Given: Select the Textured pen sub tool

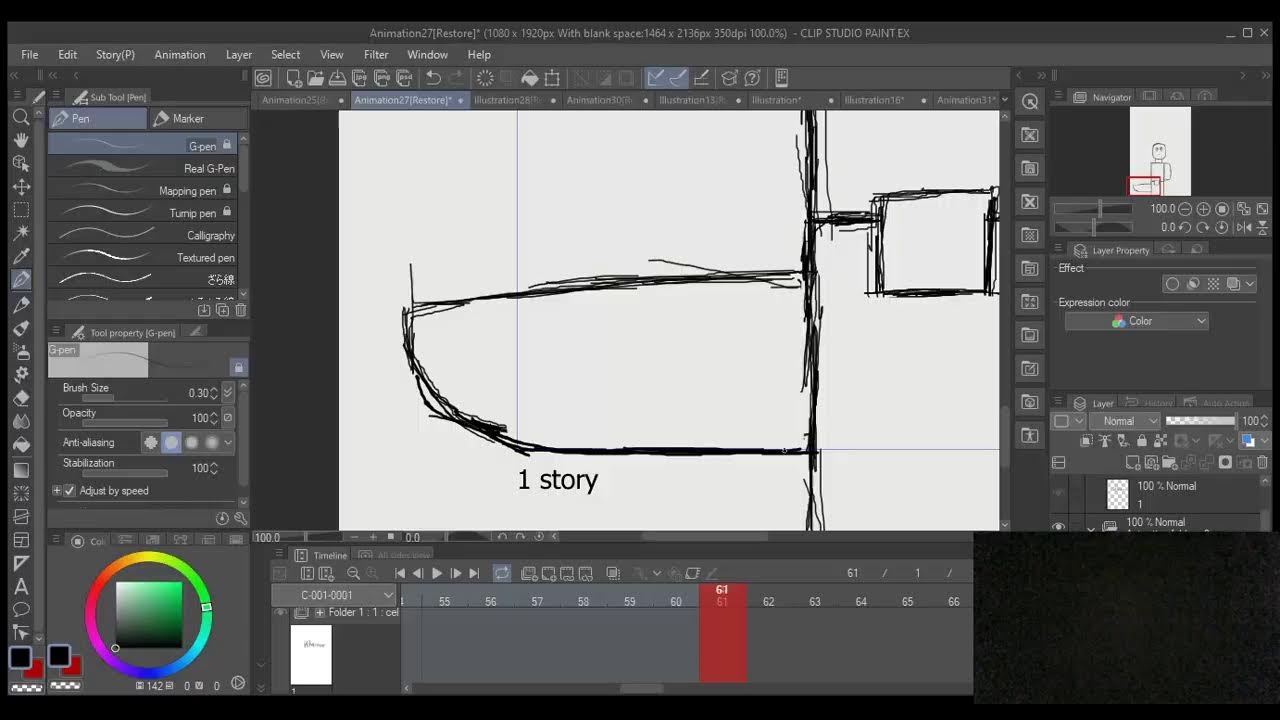Looking at the screenshot, I should (x=143, y=257).
